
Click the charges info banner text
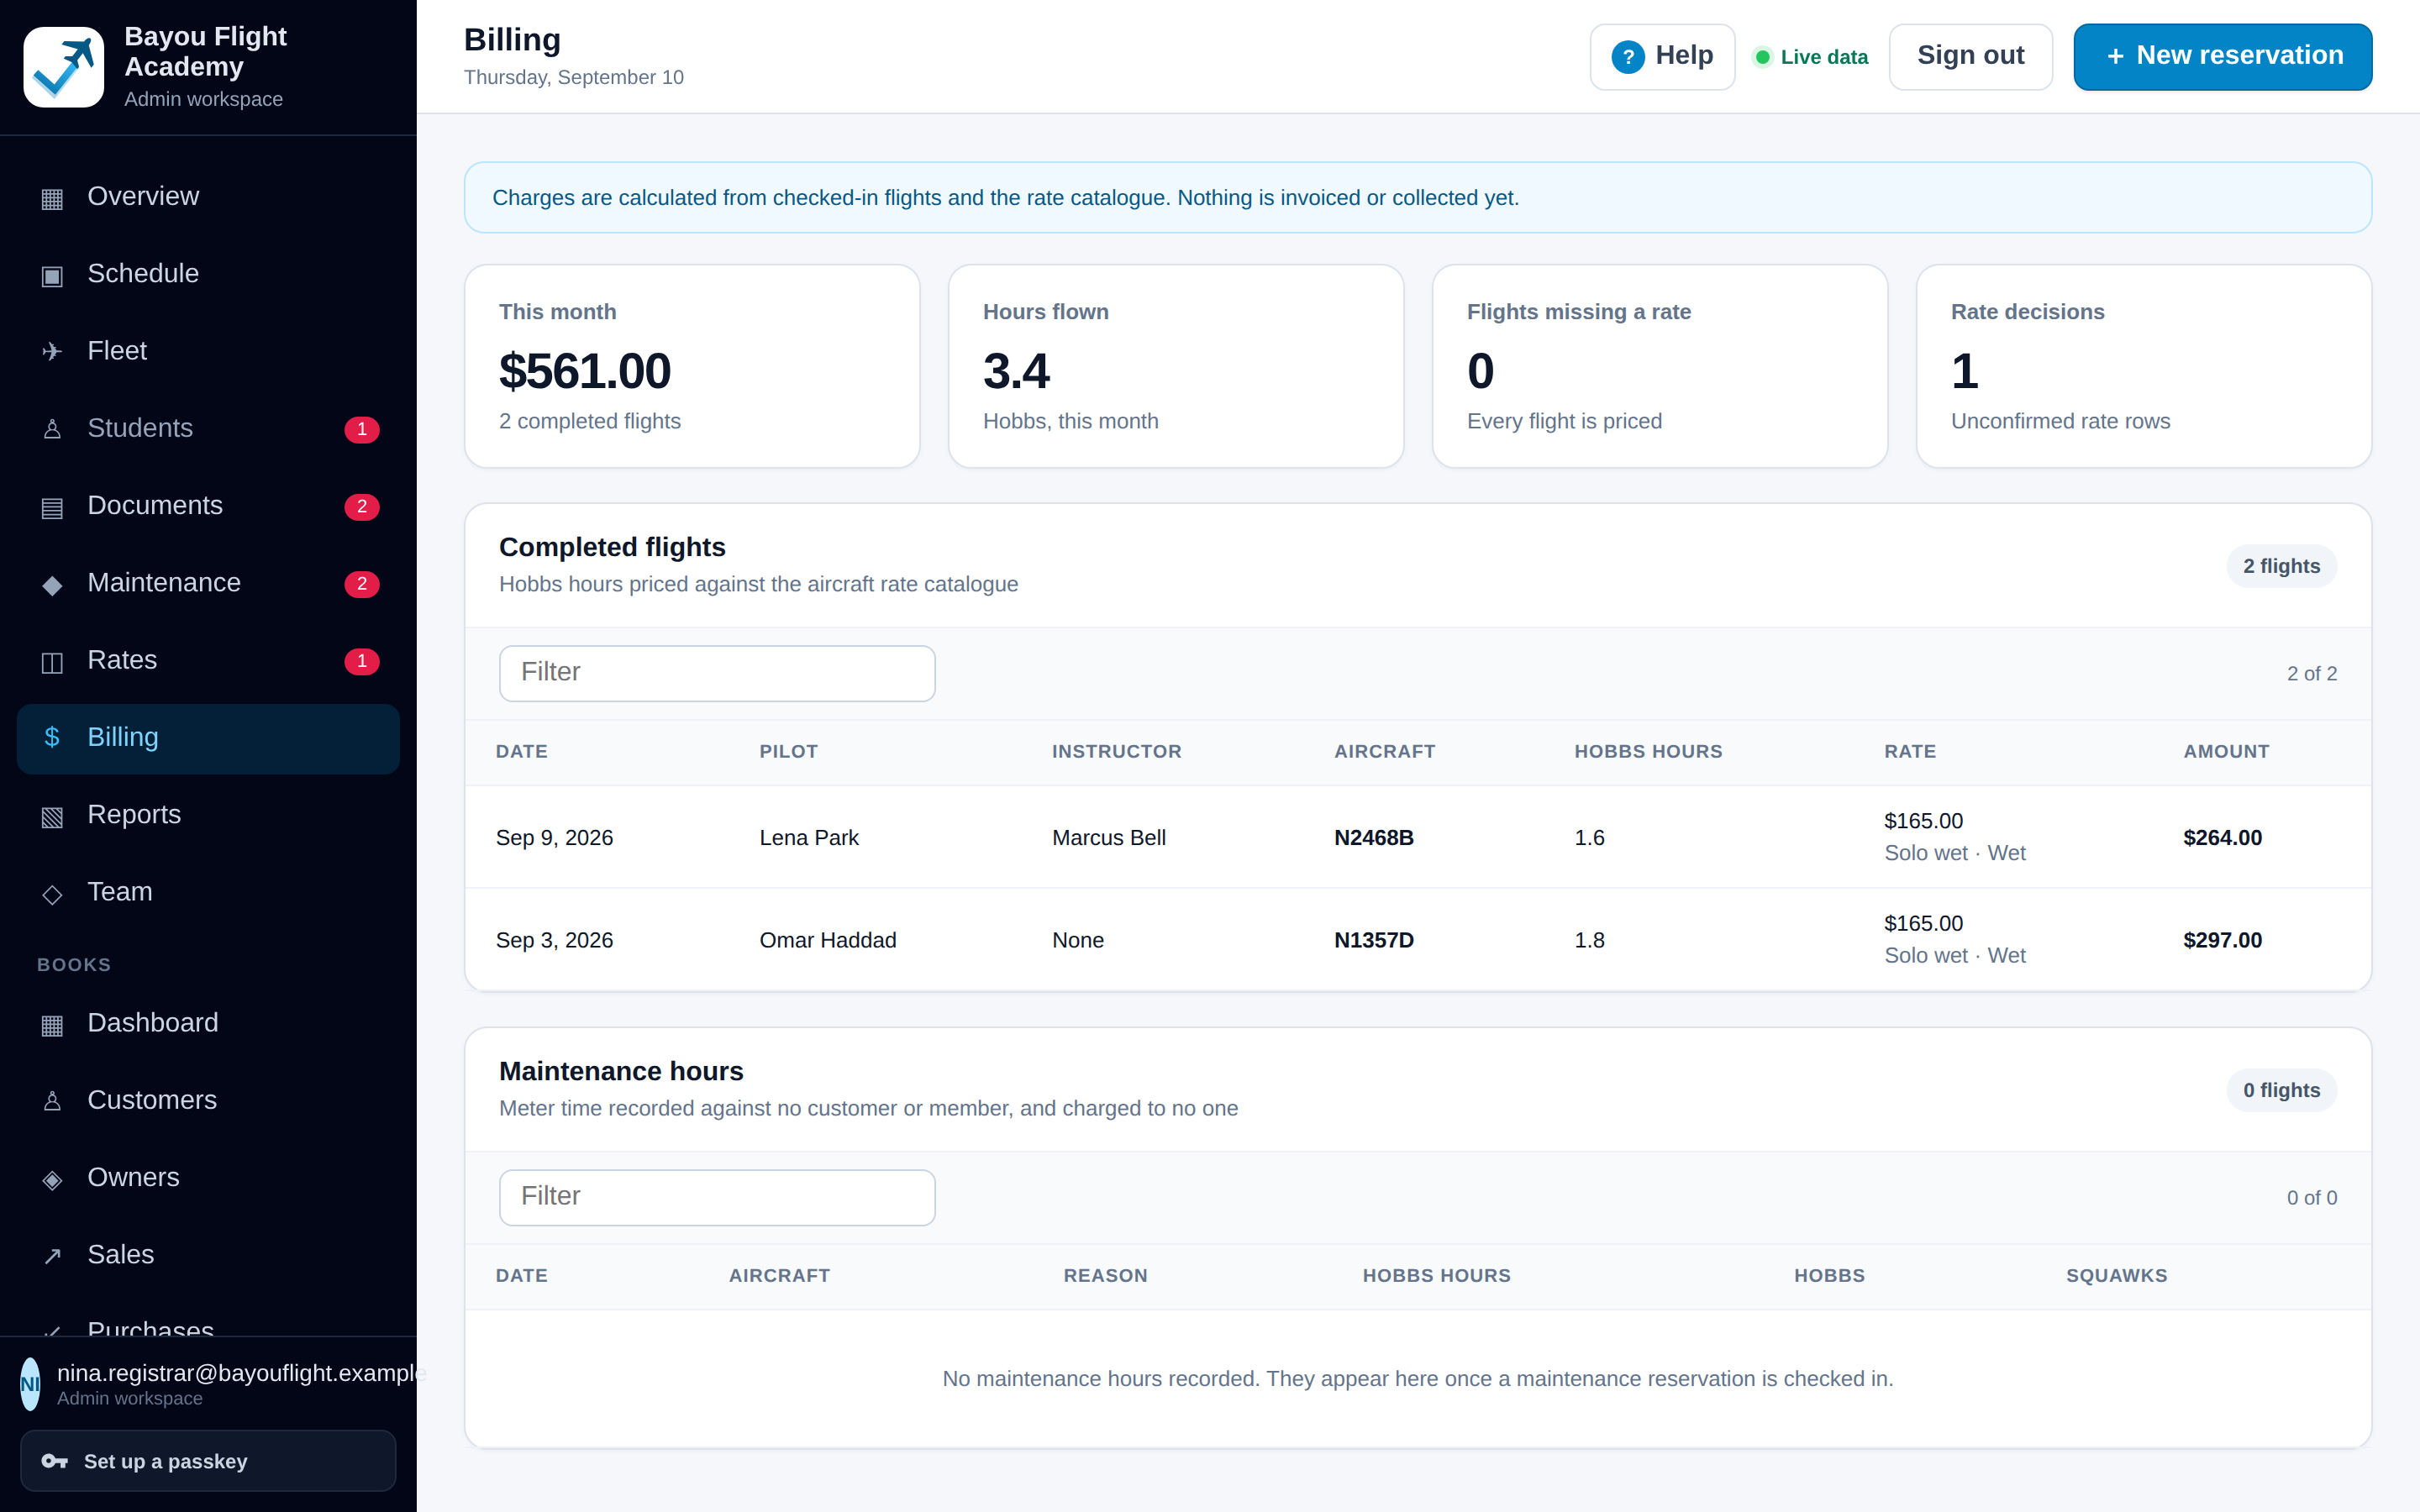point(1005,198)
